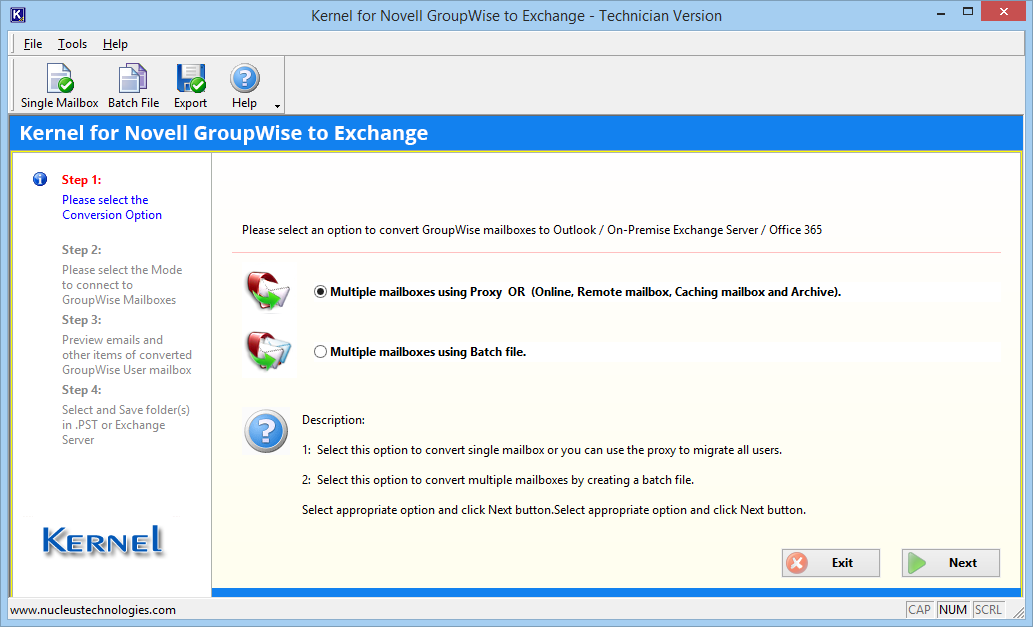Click the 'Description:' label
This screenshot has width=1033, height=627.
coord(333,420)
